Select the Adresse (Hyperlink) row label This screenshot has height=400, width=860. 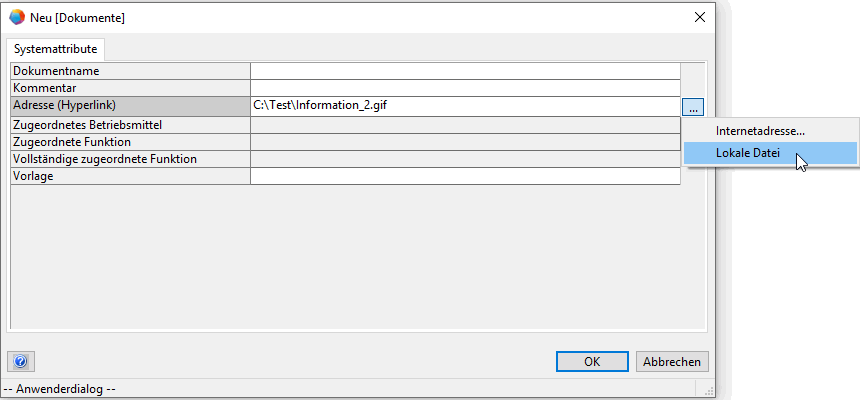[130, 106]
